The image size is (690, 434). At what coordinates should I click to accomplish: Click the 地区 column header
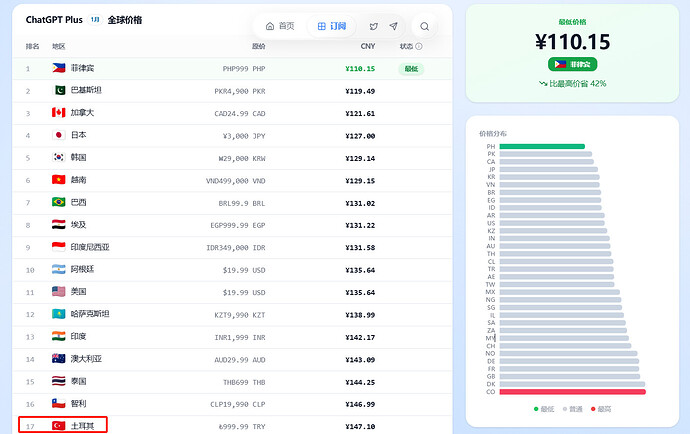tap(59, 46)
